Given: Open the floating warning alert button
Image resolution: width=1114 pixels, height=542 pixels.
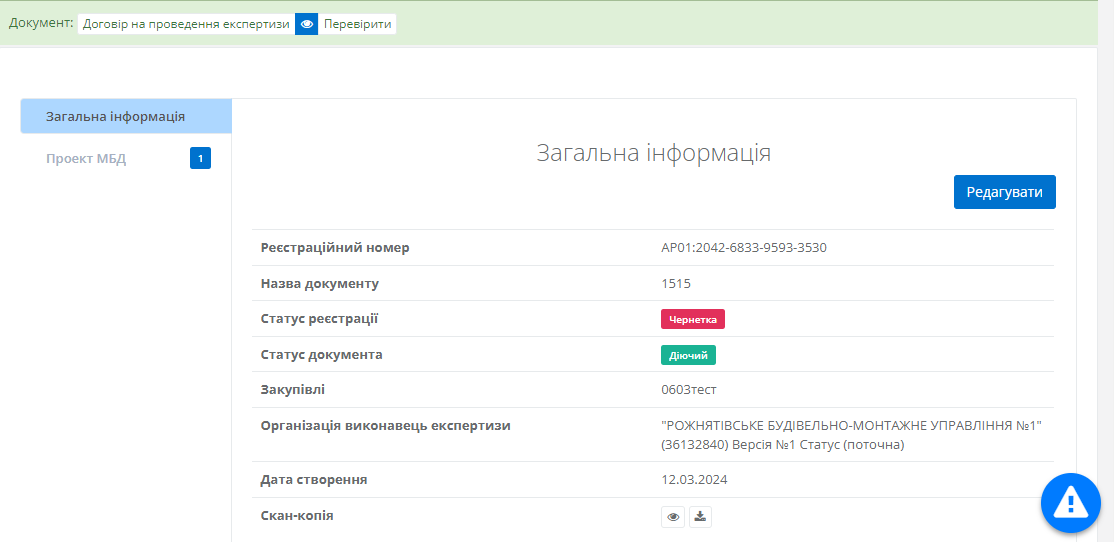Looking at the screenshot, I should 1070,501.
